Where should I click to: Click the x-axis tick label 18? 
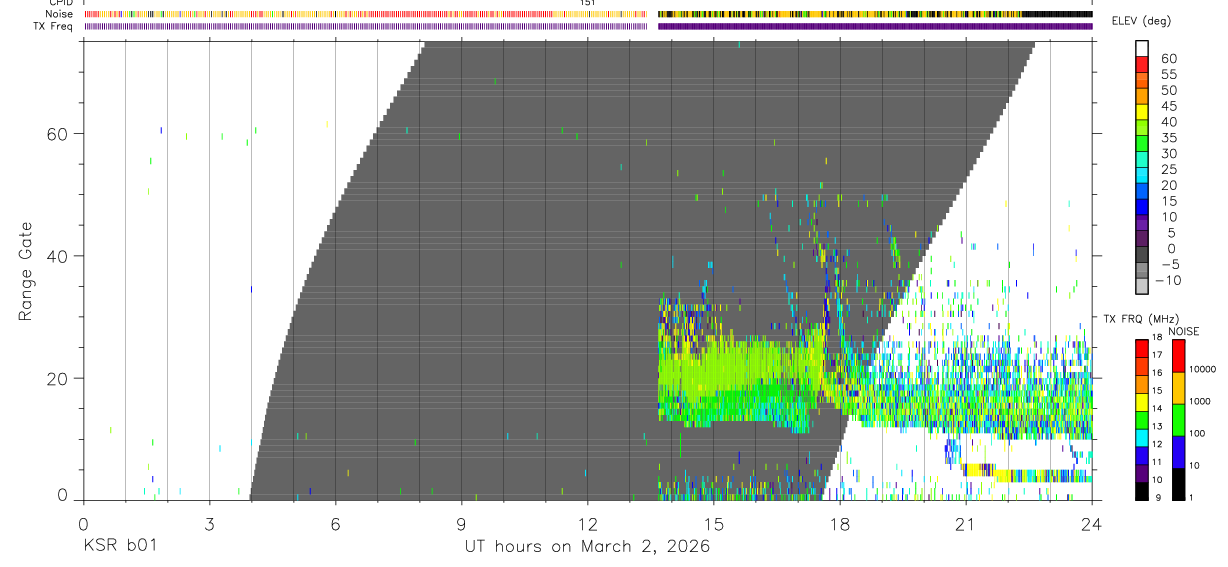[x=840, y=523]
